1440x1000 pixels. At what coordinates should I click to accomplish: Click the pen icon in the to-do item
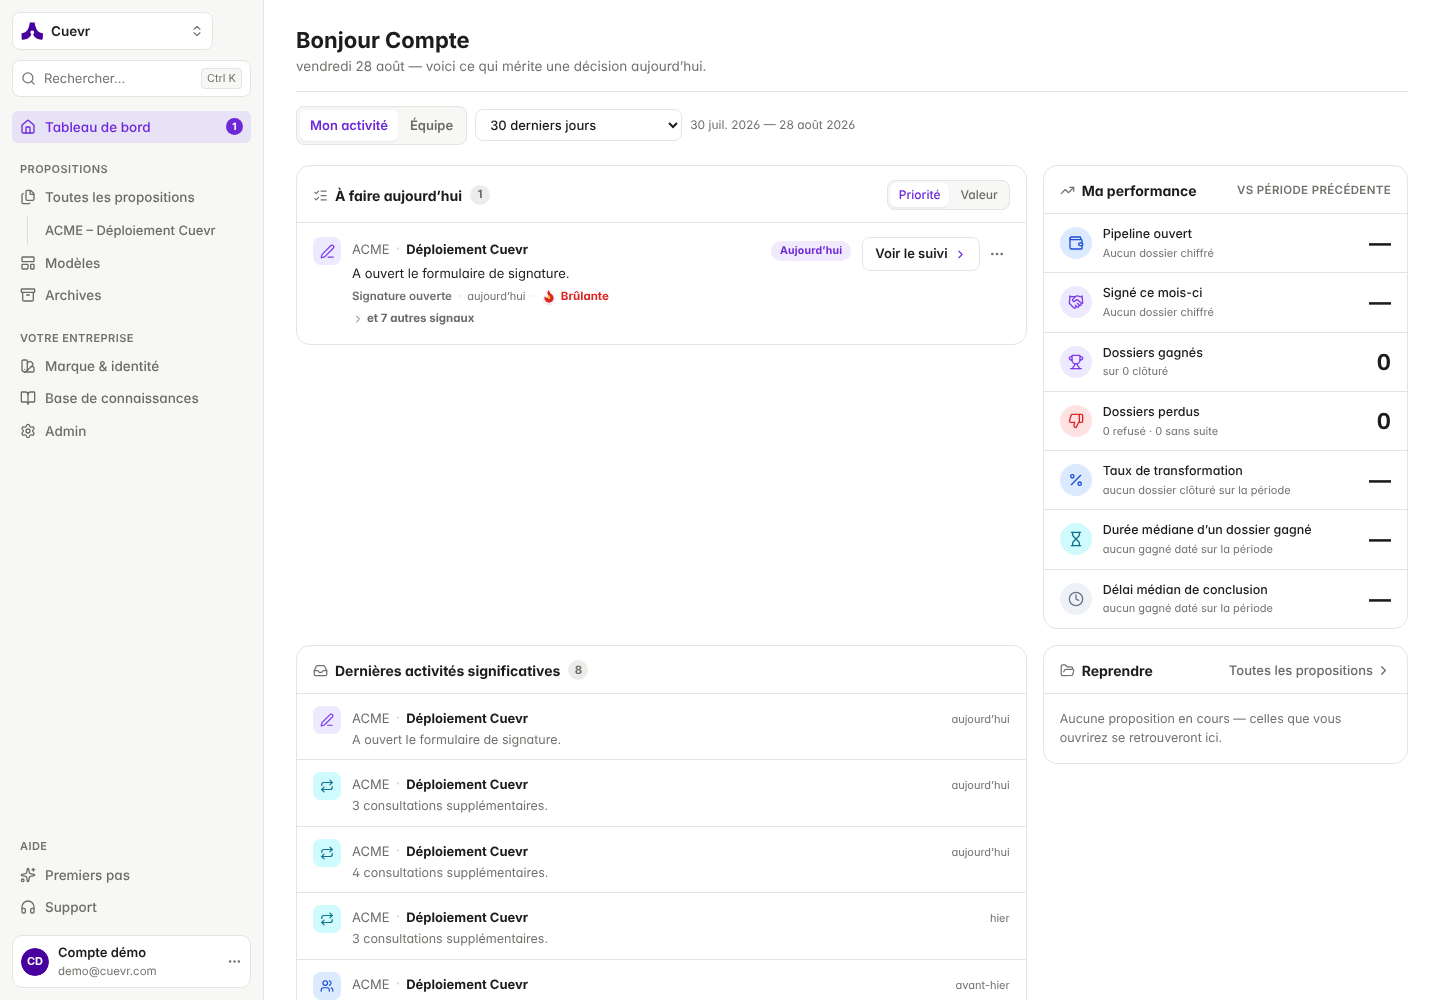(327, 251)
